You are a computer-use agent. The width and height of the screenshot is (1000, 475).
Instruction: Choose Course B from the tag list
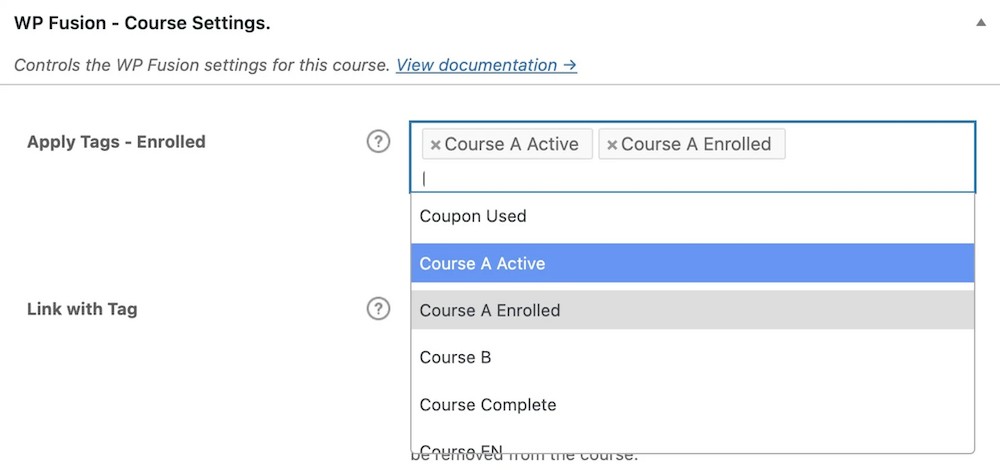pos(455,358)
